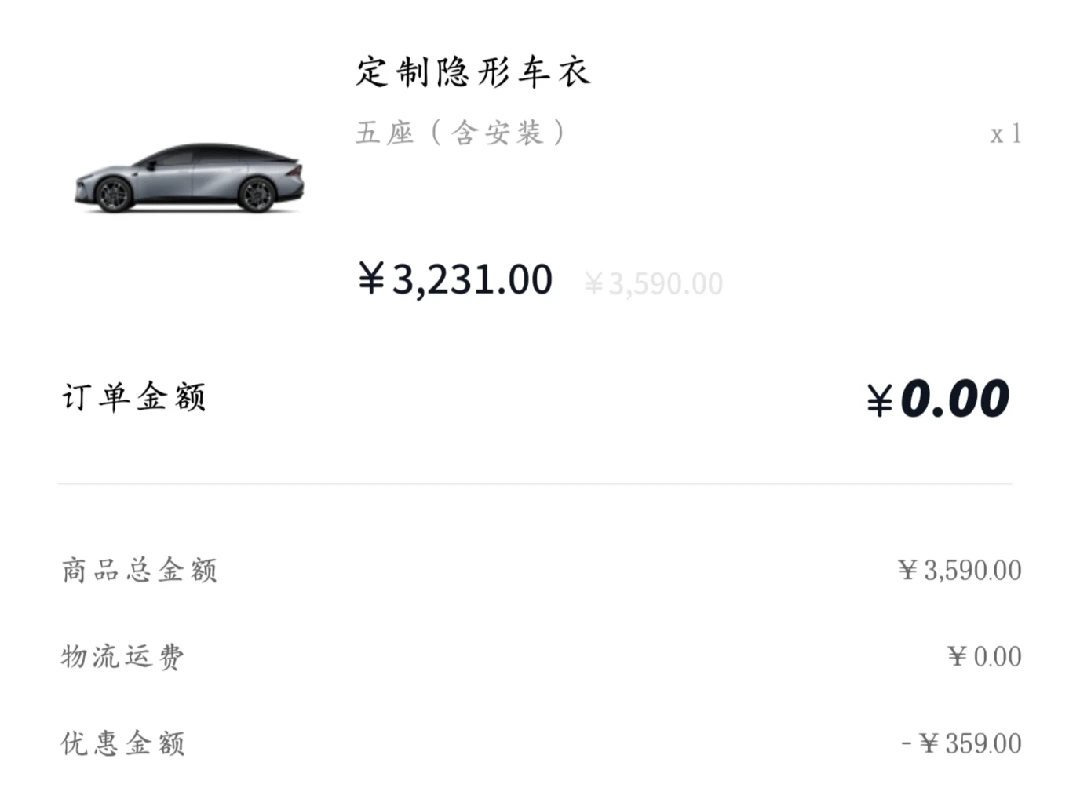Image resolution: width=1080 pixels, height=810 pixels.
Task: Click the ¥0.00 shipping fee value
Action: [x=984, y=657]
